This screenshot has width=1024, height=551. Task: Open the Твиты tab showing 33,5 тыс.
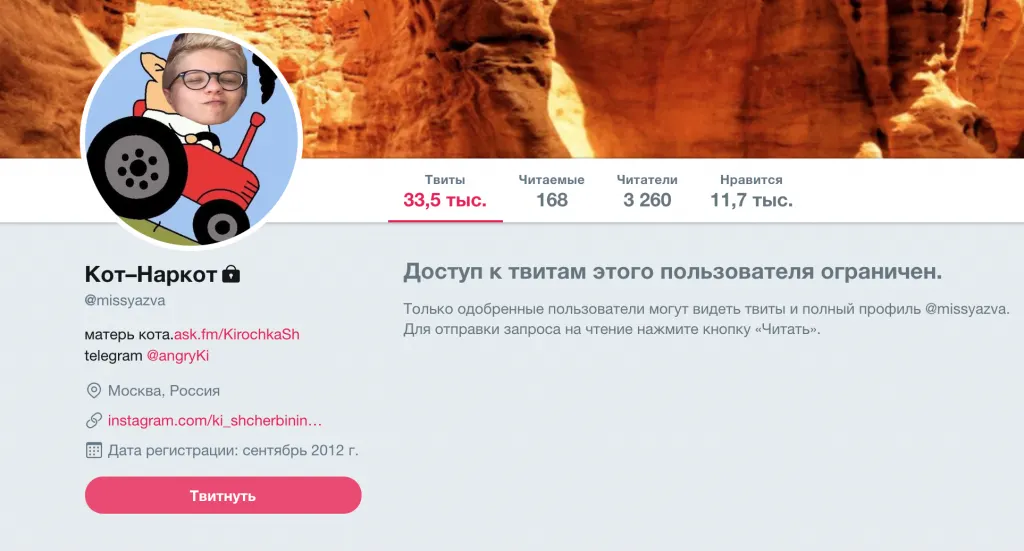pyautogui.click(x=445, y=191)
